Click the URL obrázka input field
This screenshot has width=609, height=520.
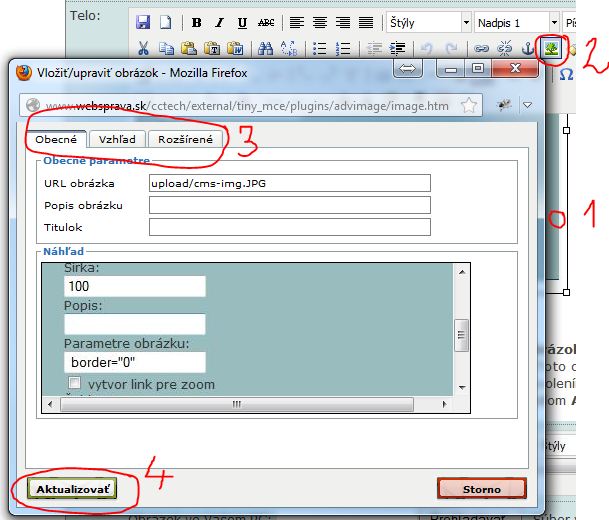(290, 183)
